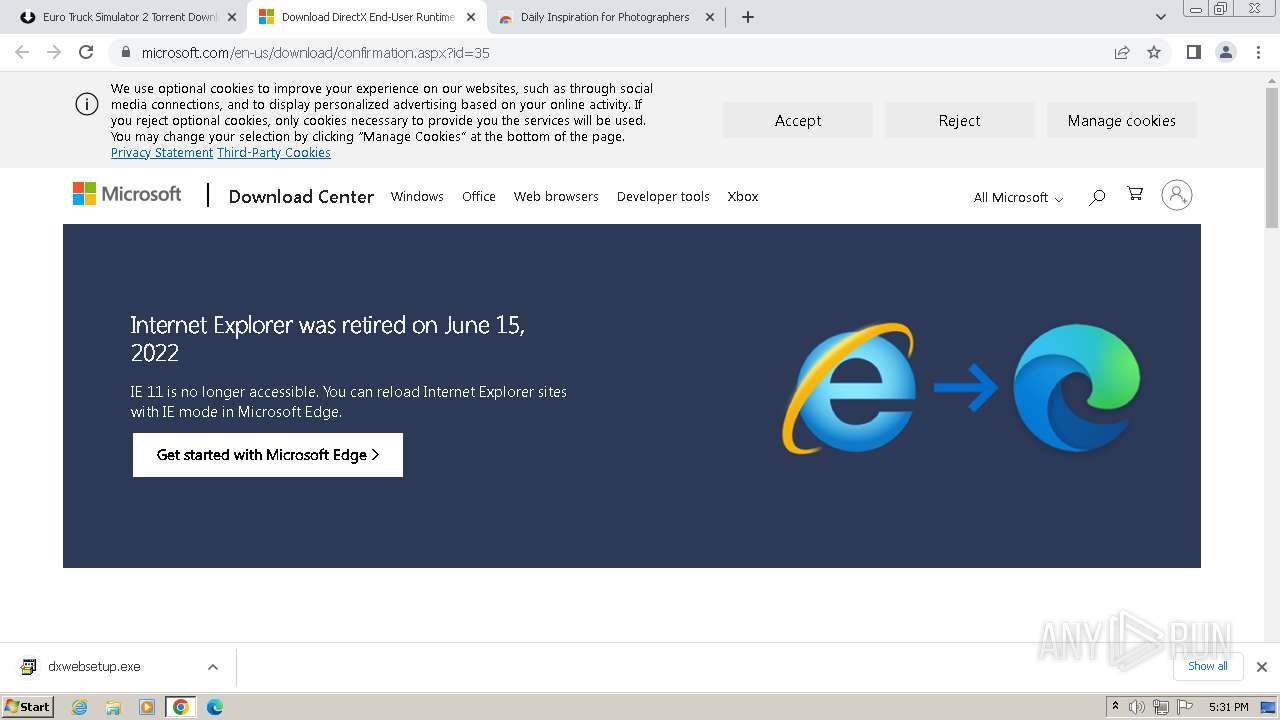The height and width of the screenshot is (720, 1280).
Task: Show all downloads
Action: click(x=1208, y=667)
